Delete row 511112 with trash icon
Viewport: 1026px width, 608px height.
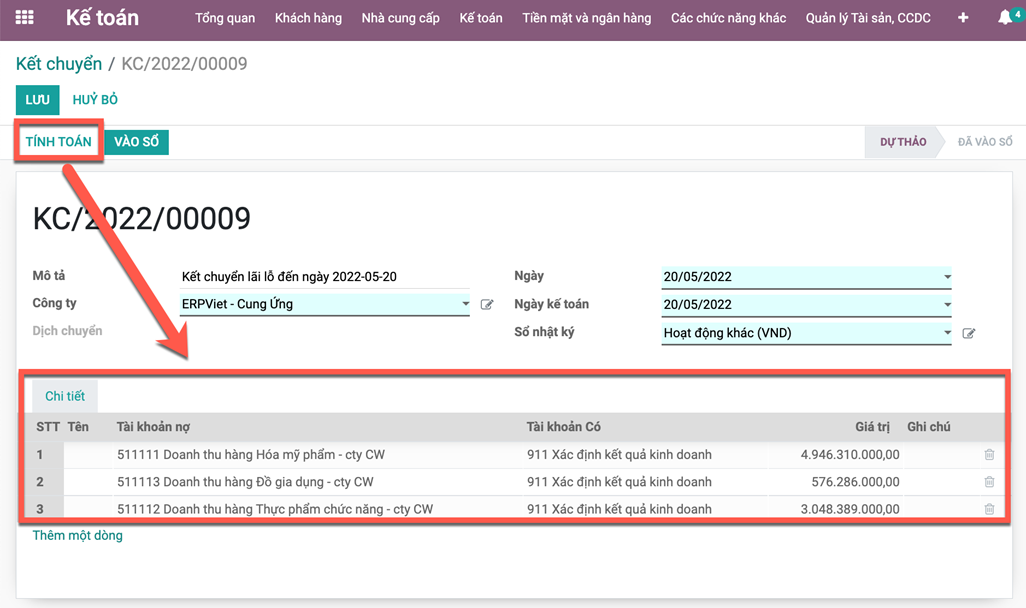click(989, 509)
